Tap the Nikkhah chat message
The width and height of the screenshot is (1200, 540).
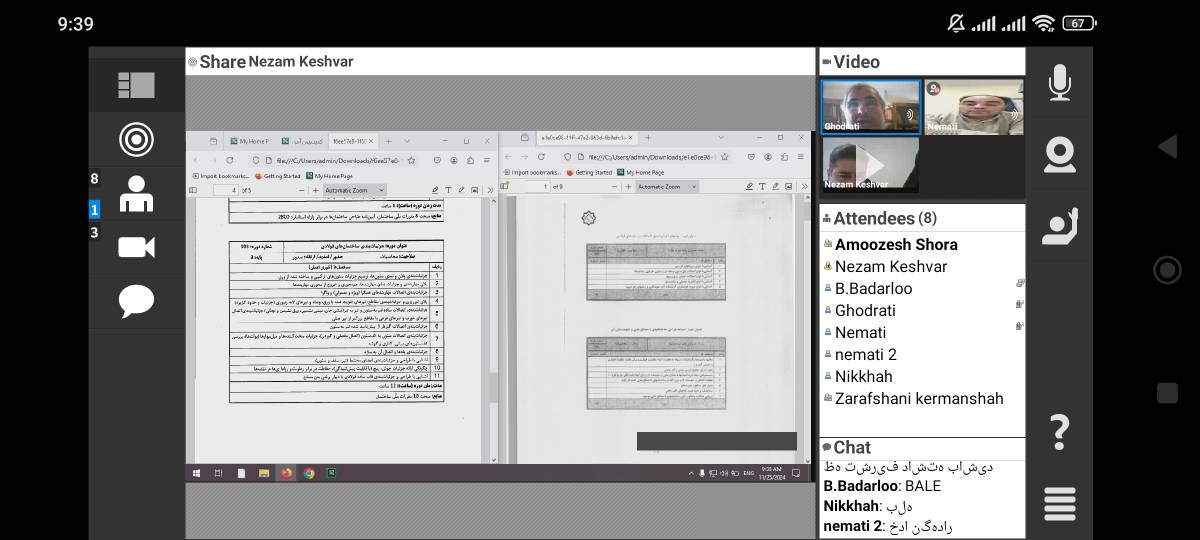[x=868, y=506]
